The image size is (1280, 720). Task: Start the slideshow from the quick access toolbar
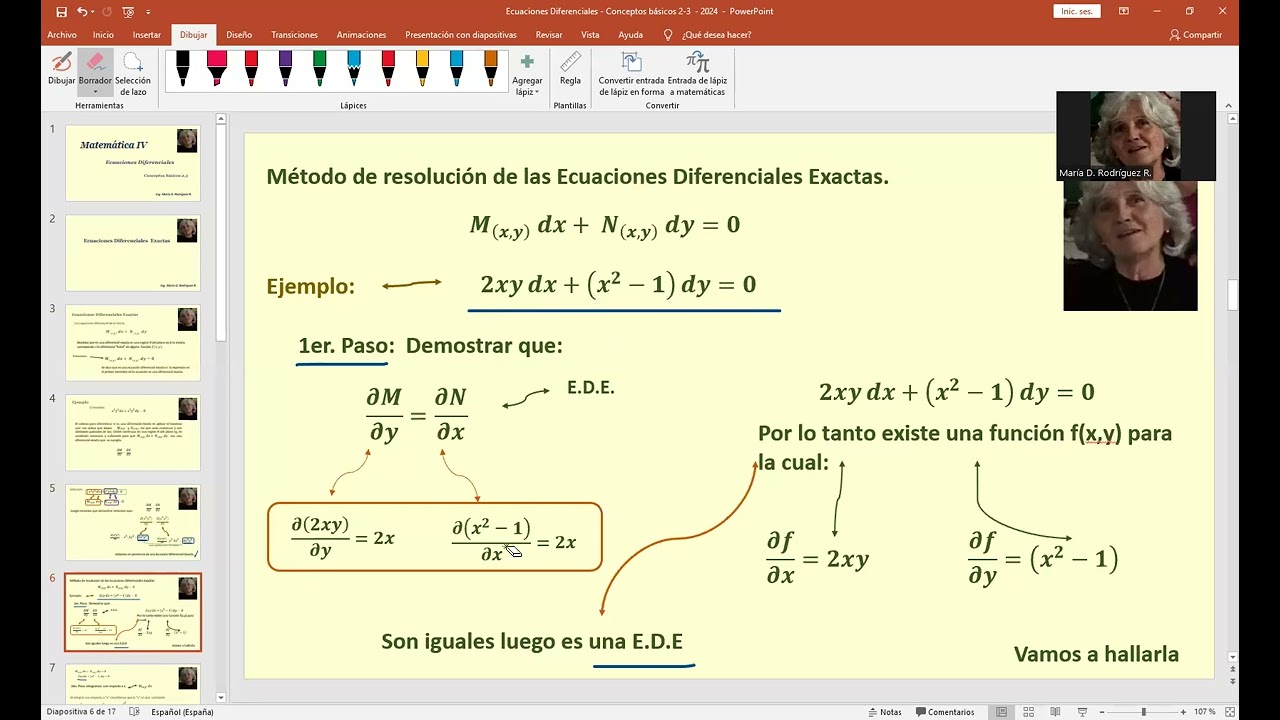click(128, 12)
